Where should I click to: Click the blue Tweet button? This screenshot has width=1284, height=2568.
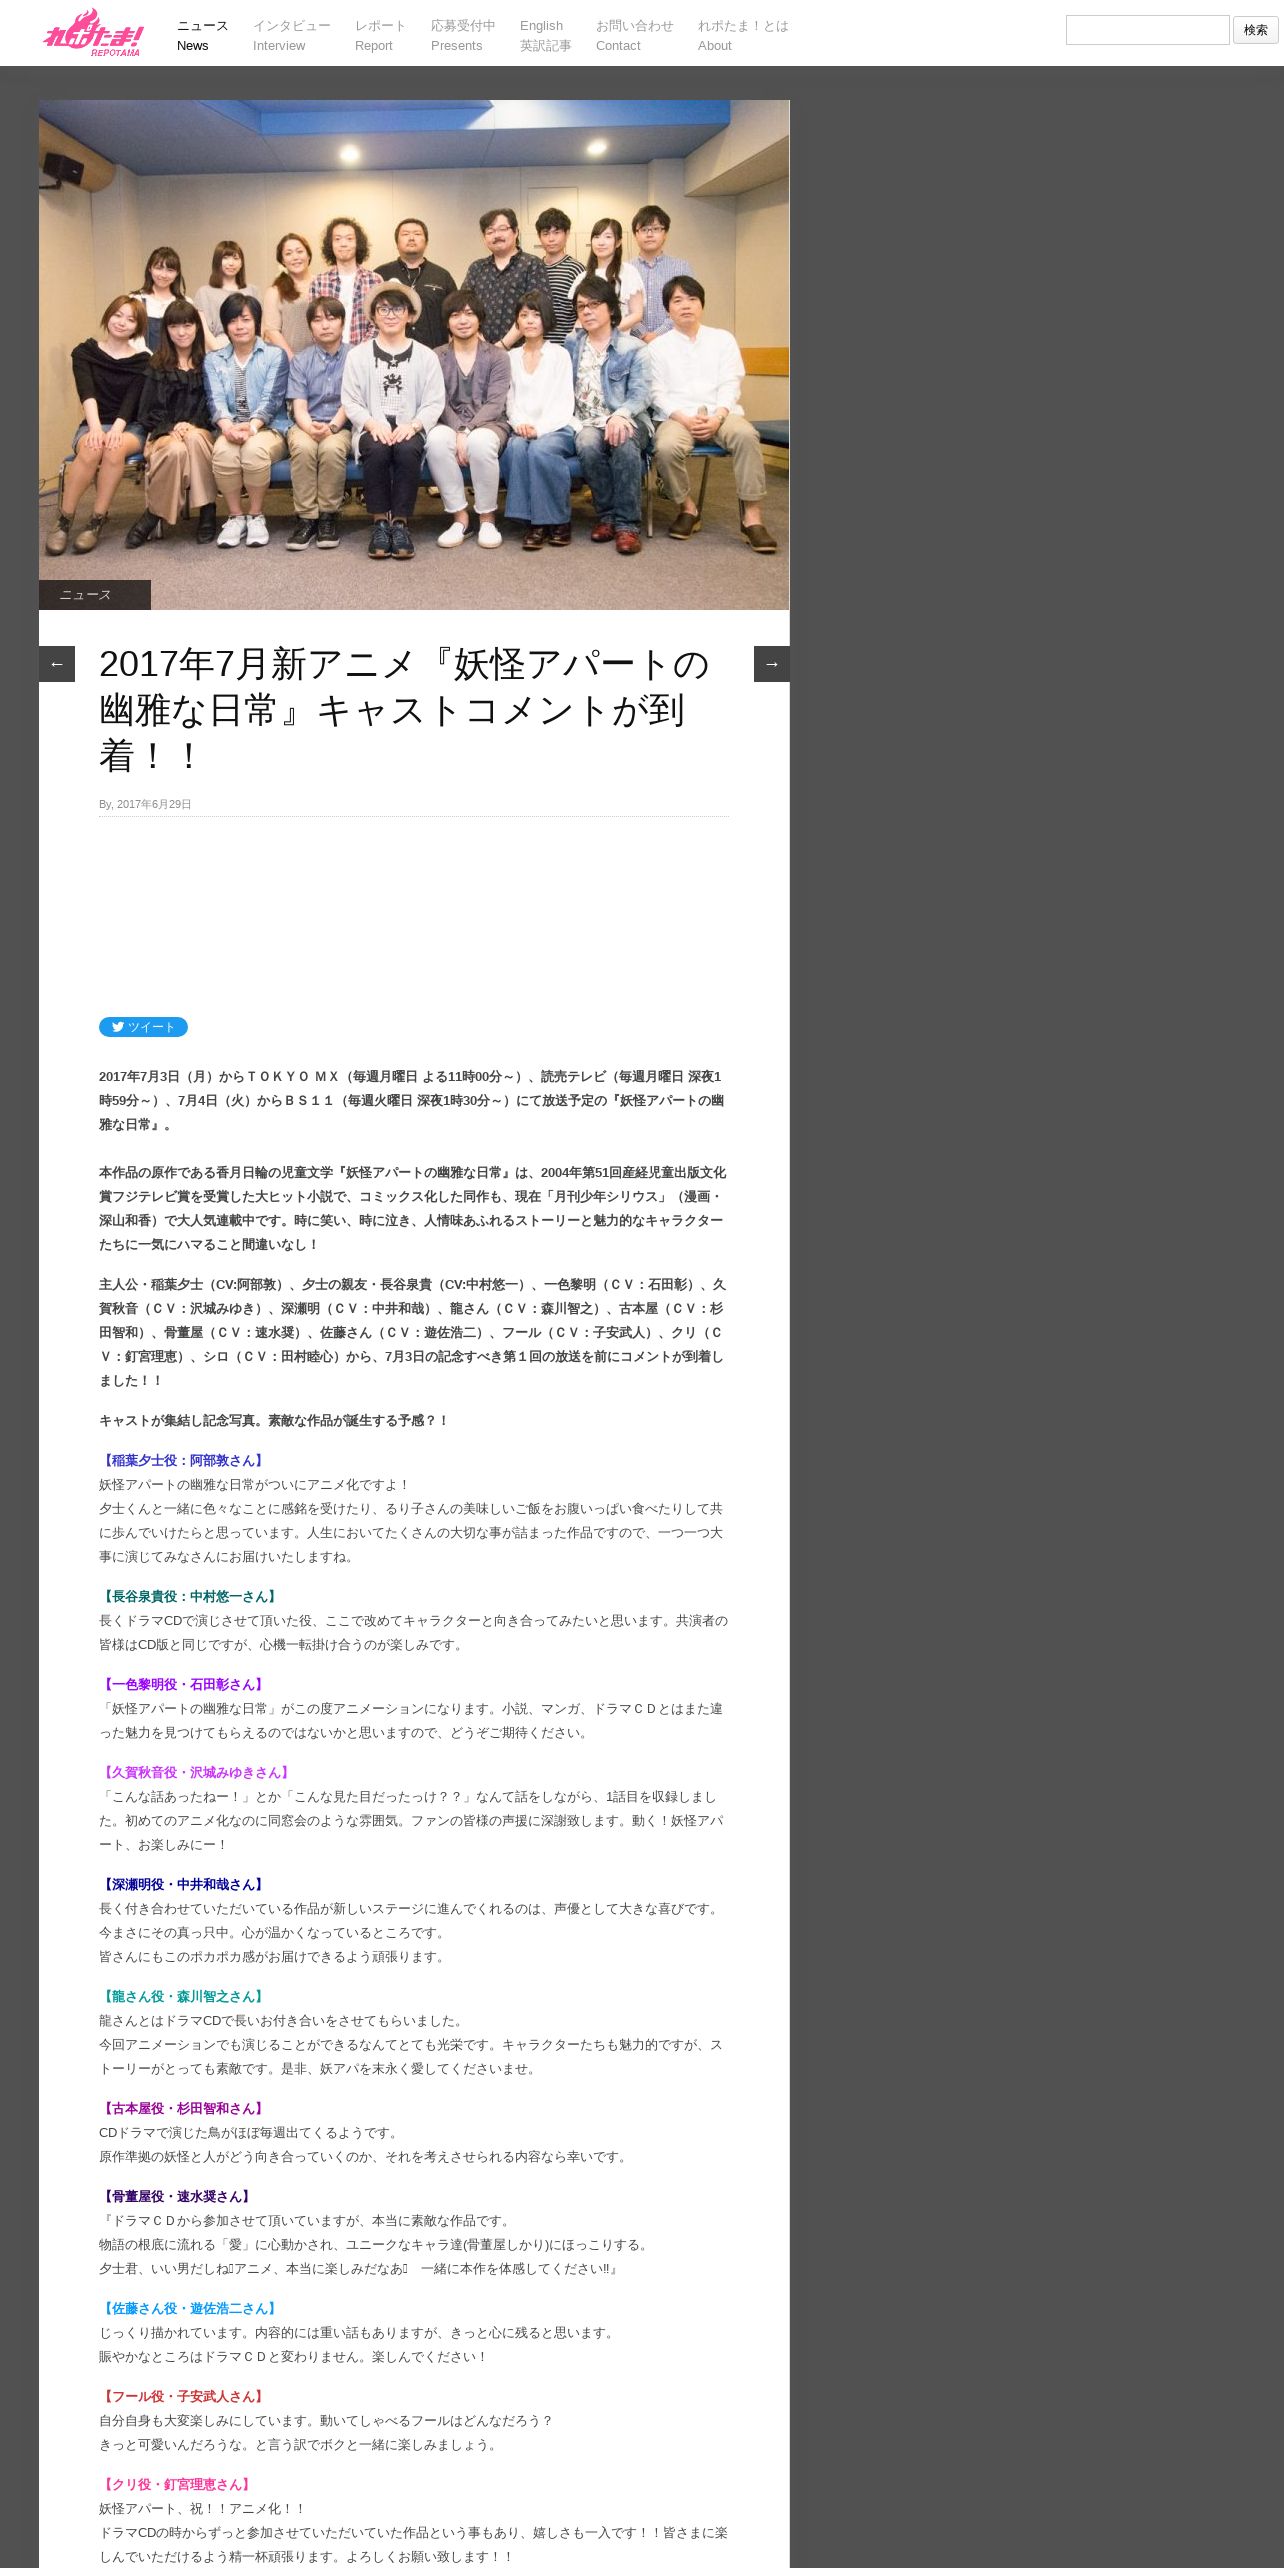point(143,1027)
